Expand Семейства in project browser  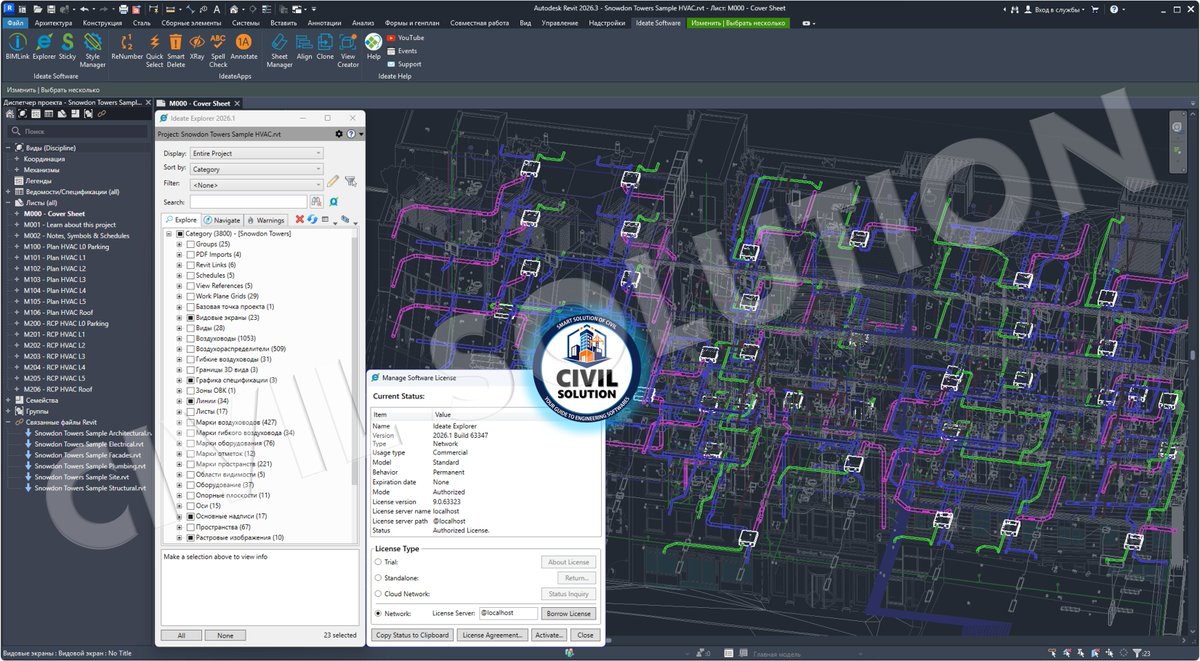8,400
